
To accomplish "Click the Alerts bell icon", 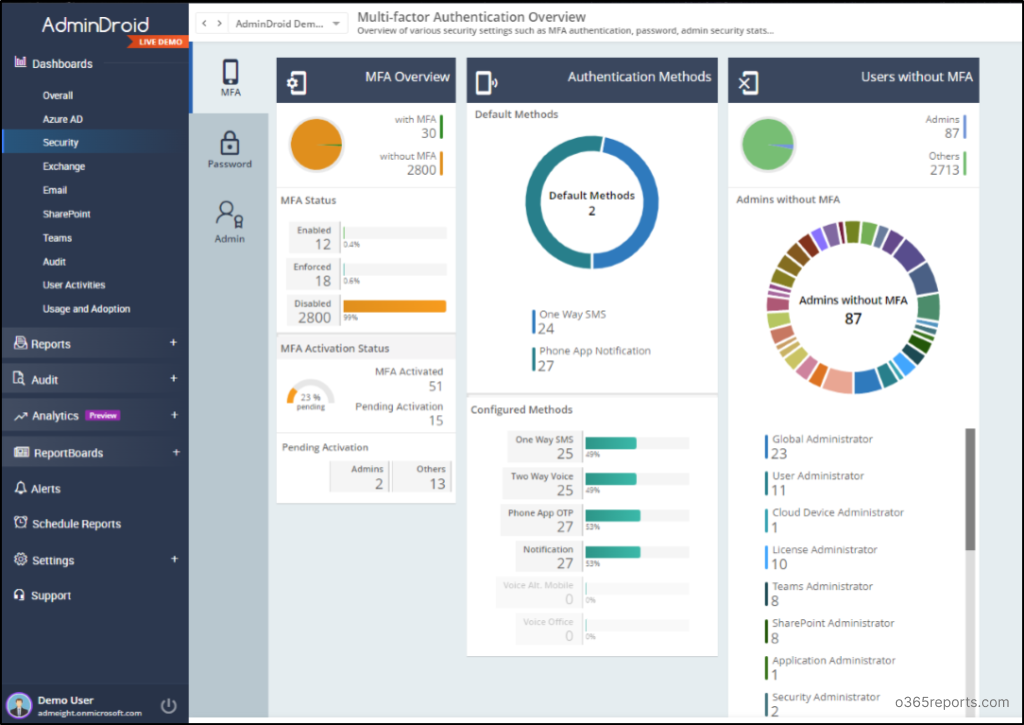I will (x=20, y=488).
